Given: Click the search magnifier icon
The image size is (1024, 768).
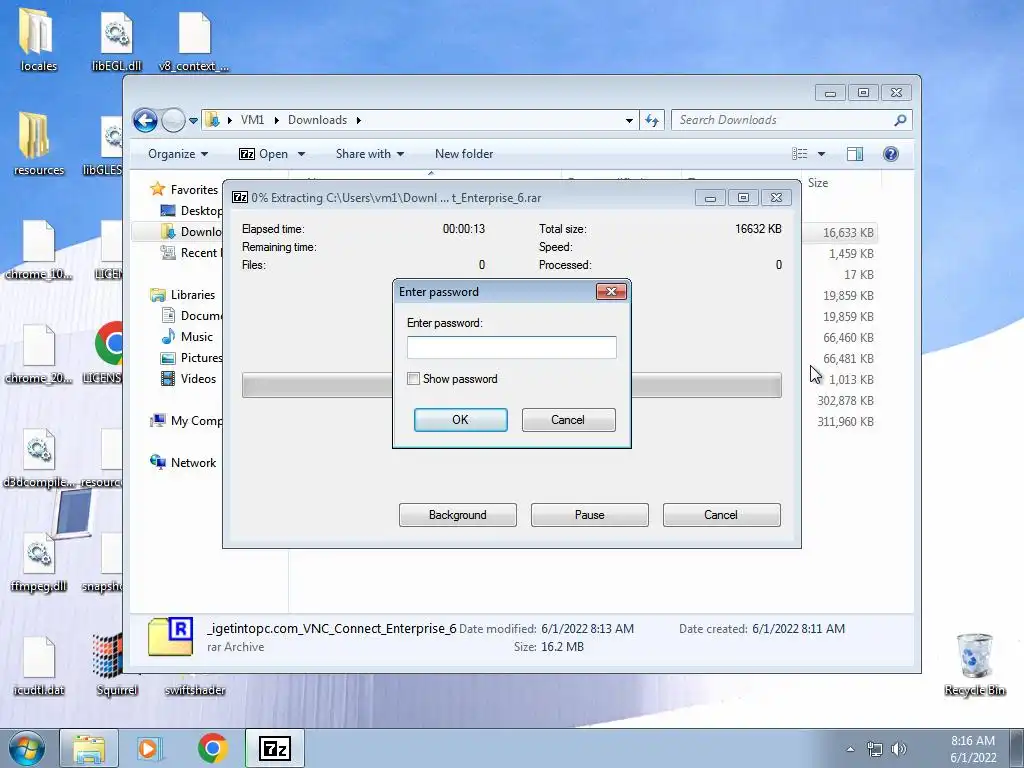Looking at the screenshot, I should (901, 120).
